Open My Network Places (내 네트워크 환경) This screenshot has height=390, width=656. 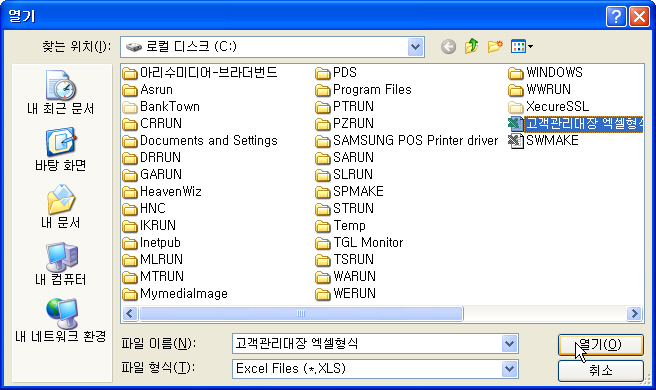pyautogui.click(x=61, y=321)
